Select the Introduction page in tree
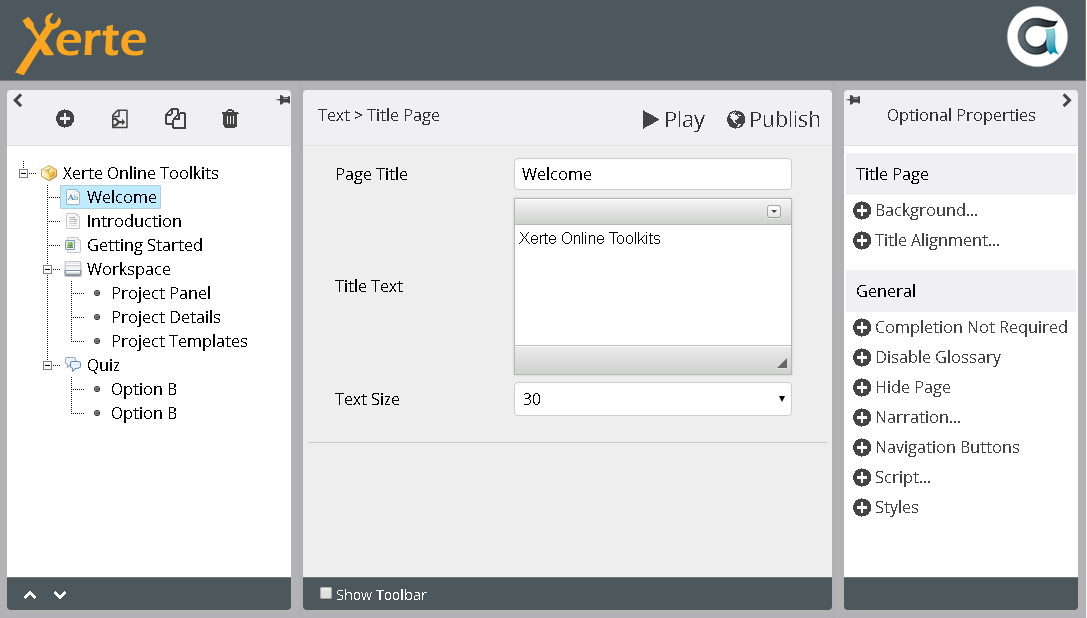Image resolution: width=1087 pixels, height=618 pixels. (x=134, y=221)
